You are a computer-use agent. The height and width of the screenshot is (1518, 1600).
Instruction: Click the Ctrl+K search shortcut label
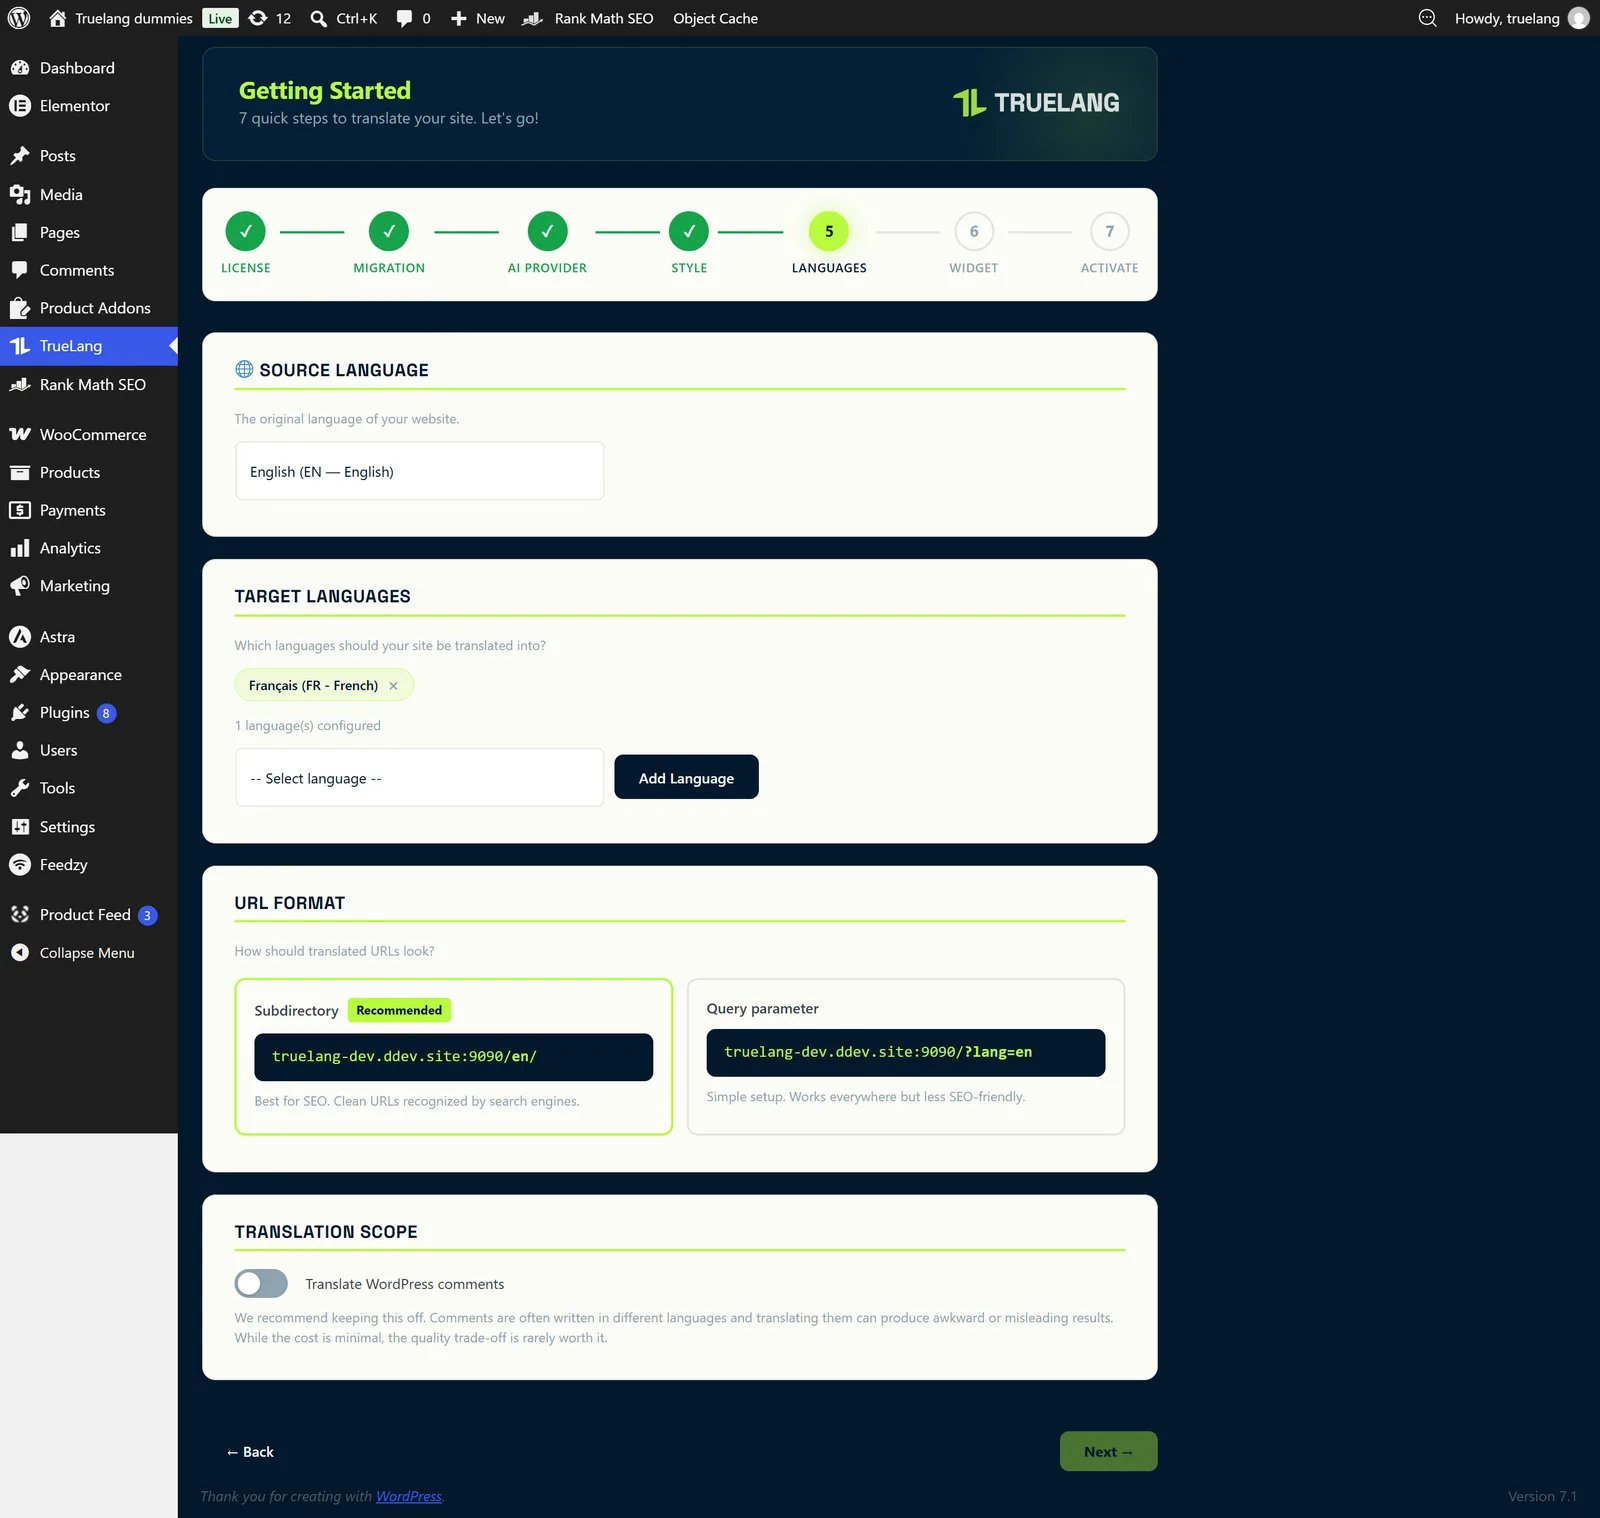[x=357, y=18]
